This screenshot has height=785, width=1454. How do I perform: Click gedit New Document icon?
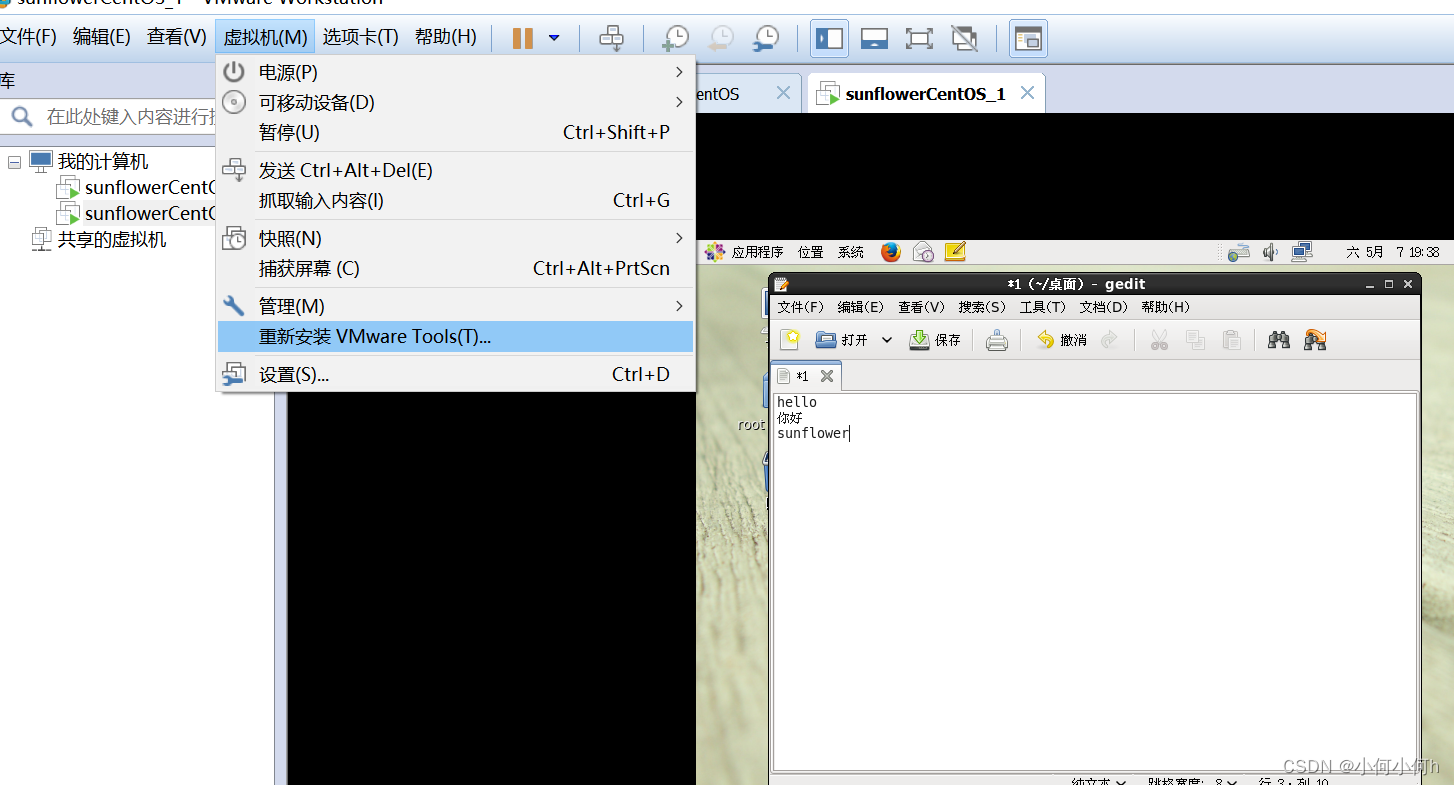pyautogui.click(x=790, y=340)
